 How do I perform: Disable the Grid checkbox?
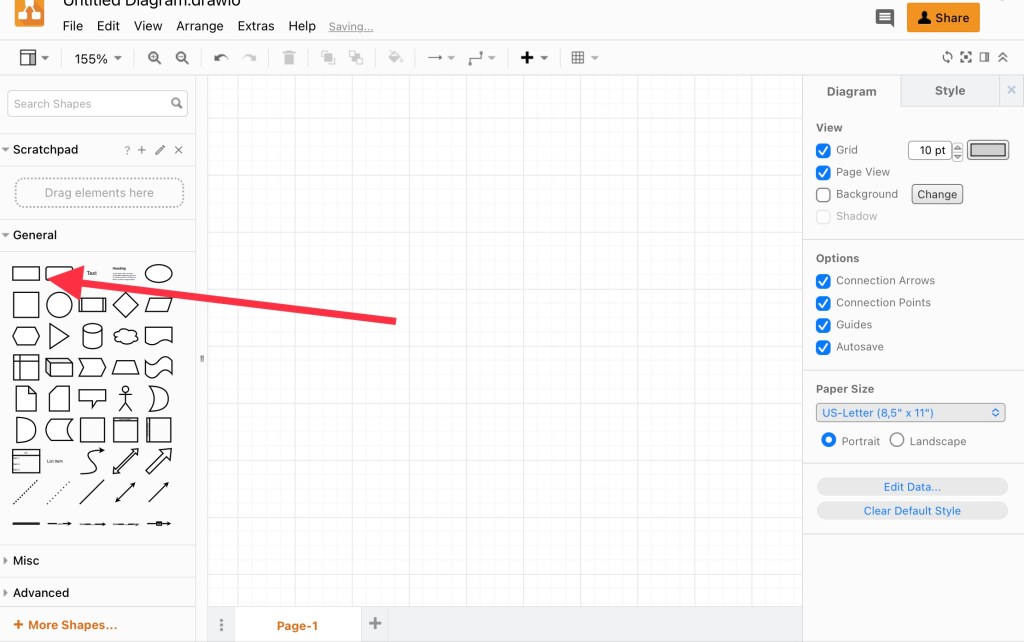[x=823, y=150]
